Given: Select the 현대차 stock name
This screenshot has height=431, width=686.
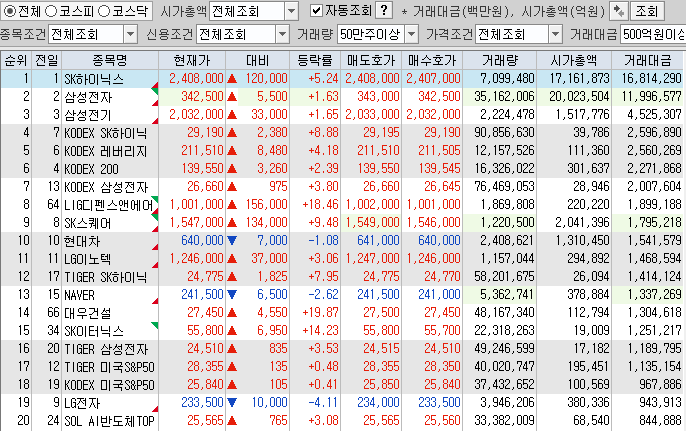Looking at the screenshot, I should (82, 241).
